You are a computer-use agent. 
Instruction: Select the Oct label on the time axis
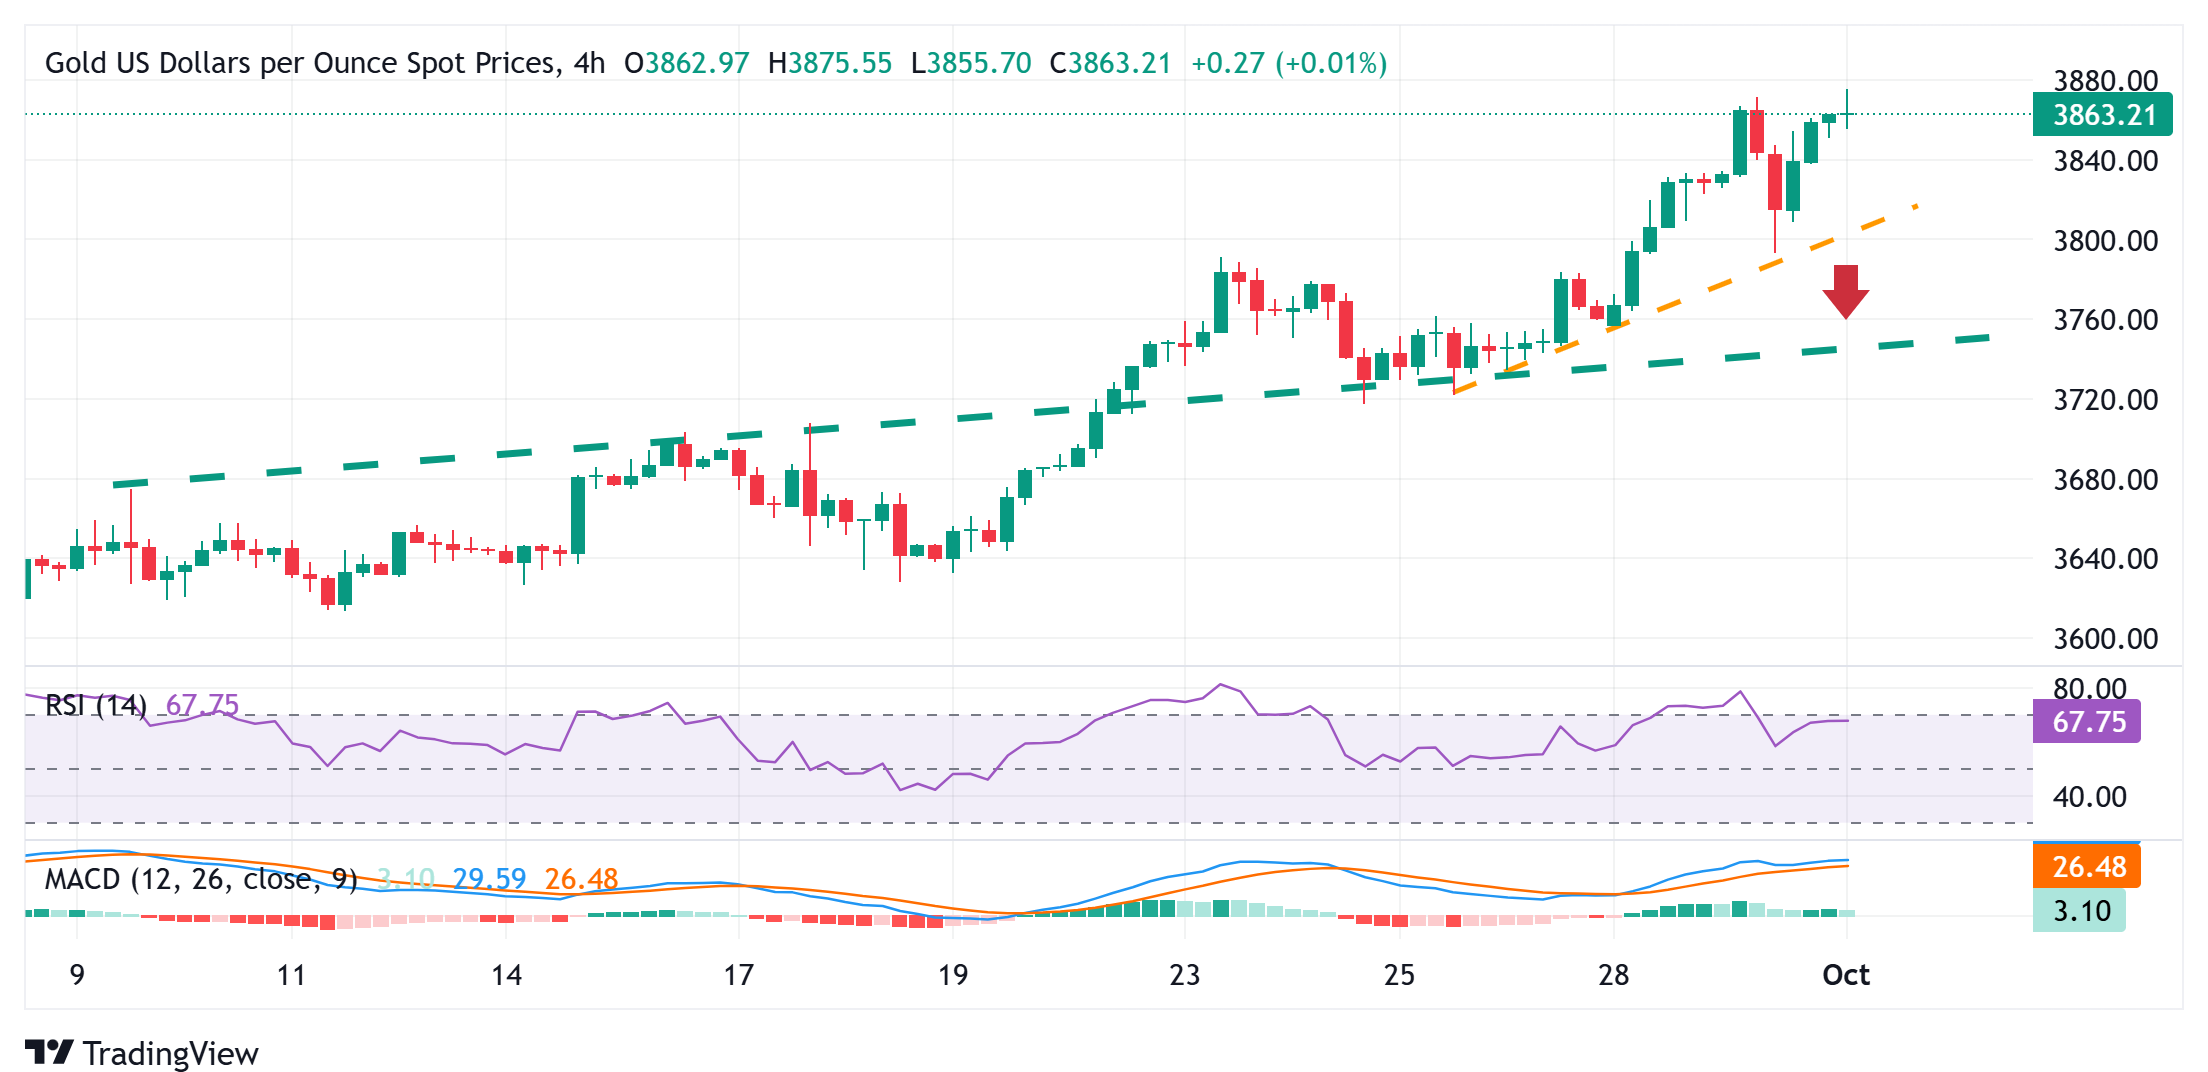pos(1849,976)
